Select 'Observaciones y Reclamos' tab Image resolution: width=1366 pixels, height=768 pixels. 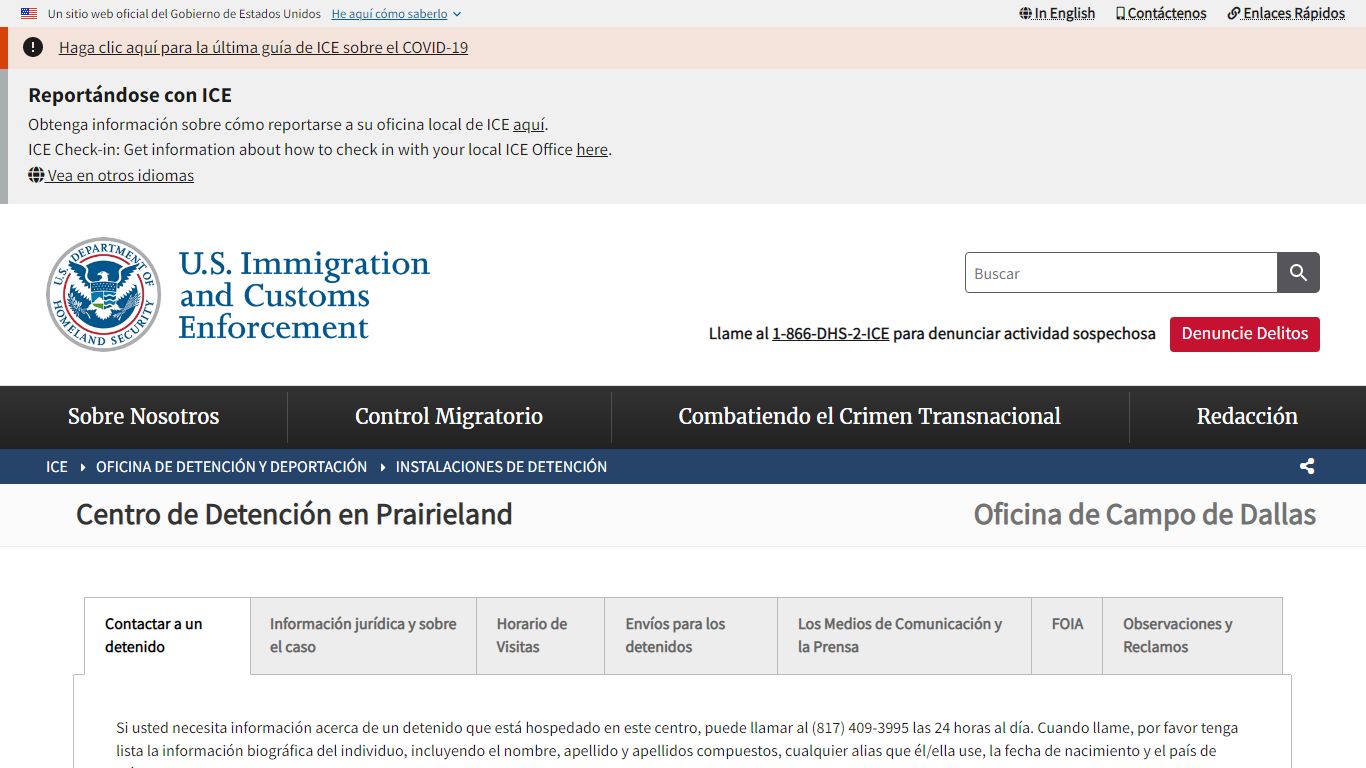(1192, 636)
